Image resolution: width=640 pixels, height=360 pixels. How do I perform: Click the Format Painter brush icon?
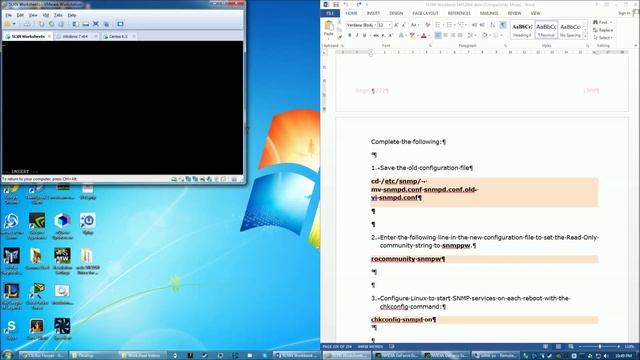339,37
